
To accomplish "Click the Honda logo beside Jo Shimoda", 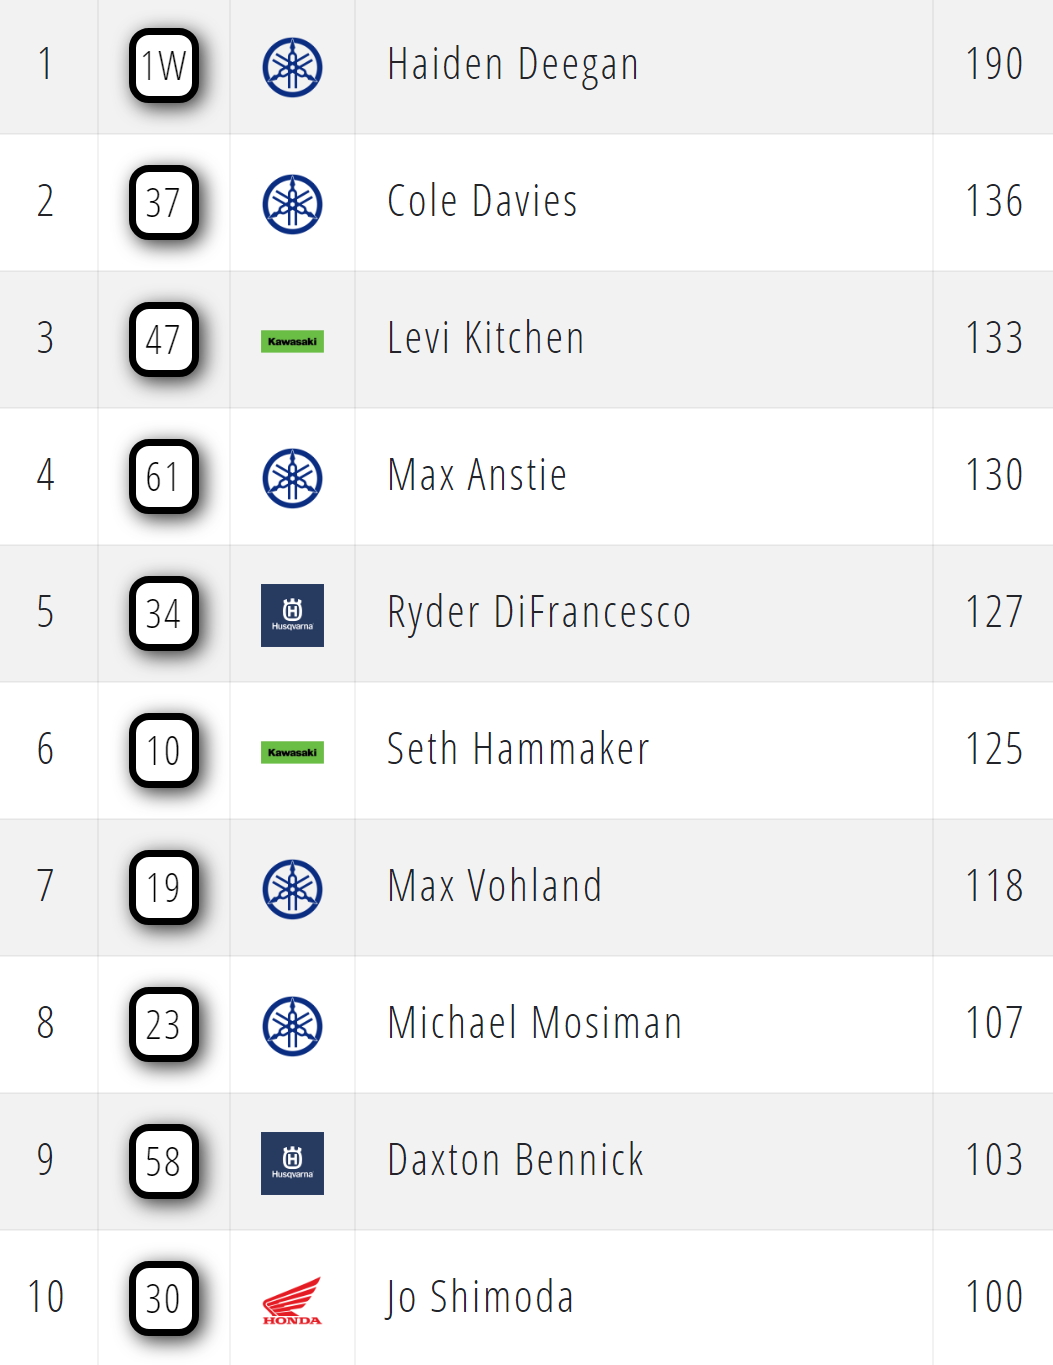I will 292,1300.
